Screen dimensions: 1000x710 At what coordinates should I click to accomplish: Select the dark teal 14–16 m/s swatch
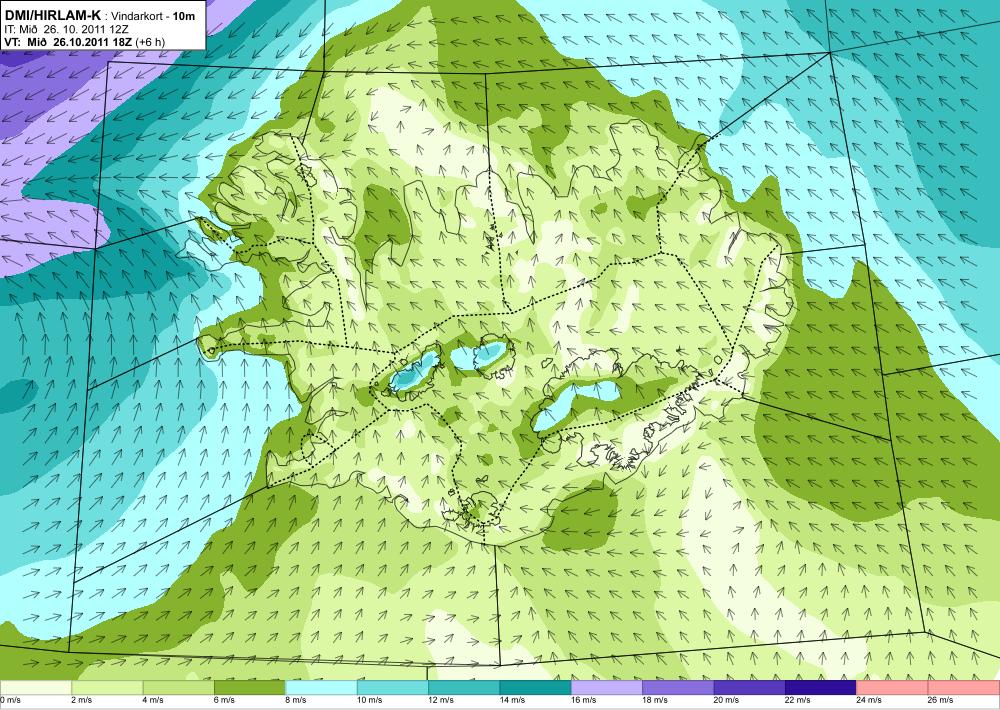point(535,688)
